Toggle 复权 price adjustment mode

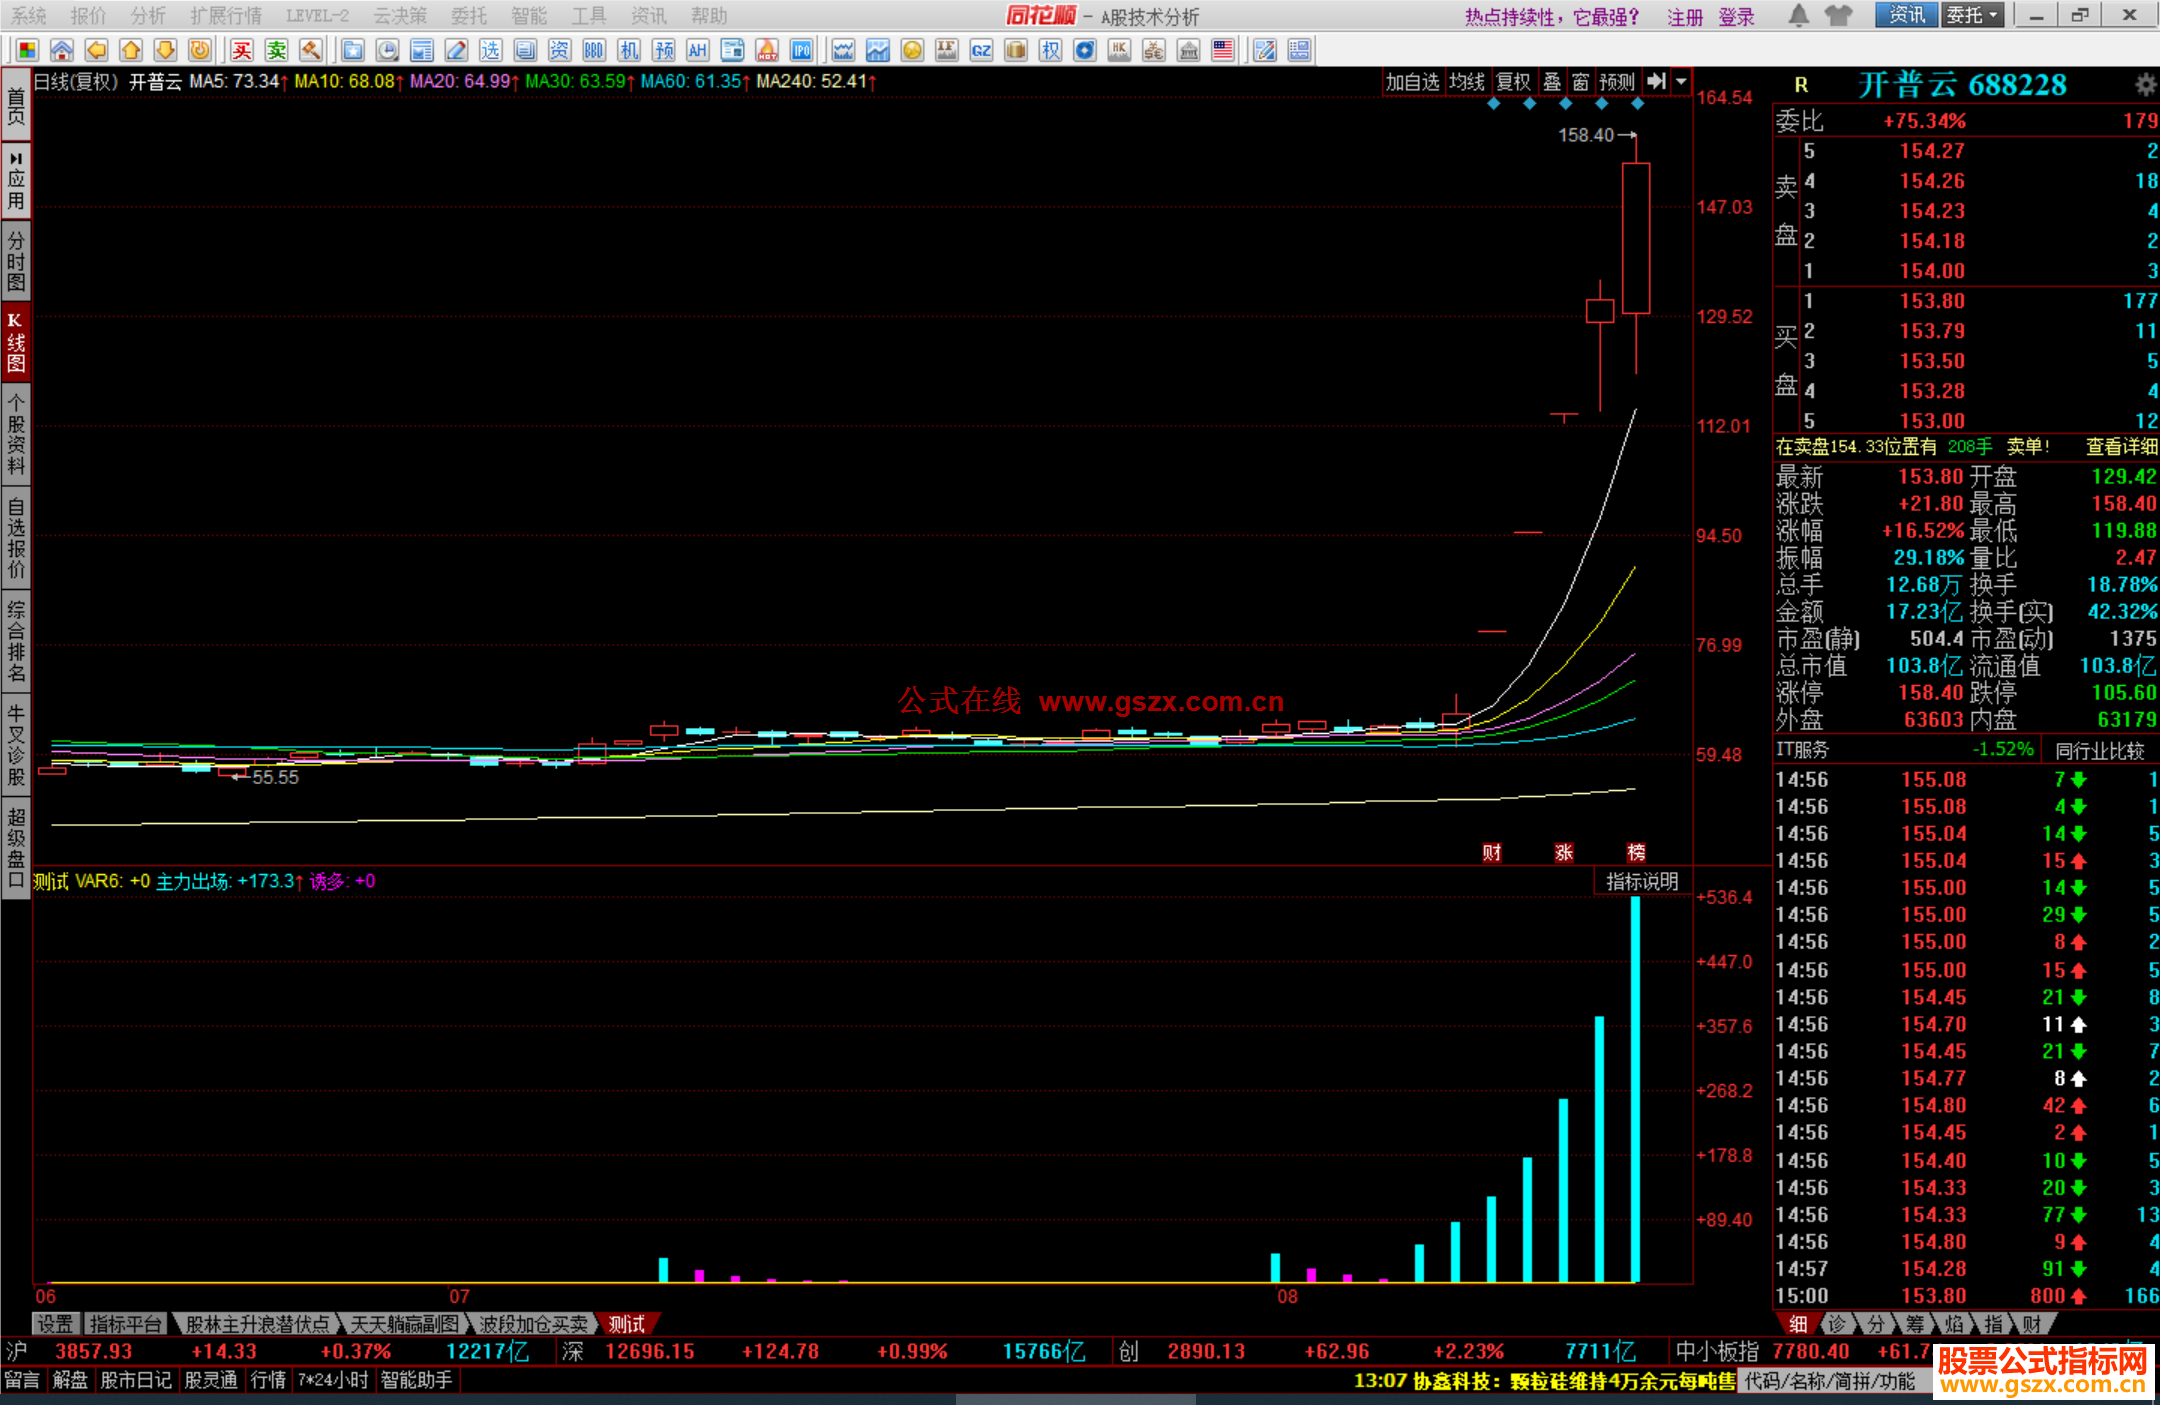(x=1513, y=82)
